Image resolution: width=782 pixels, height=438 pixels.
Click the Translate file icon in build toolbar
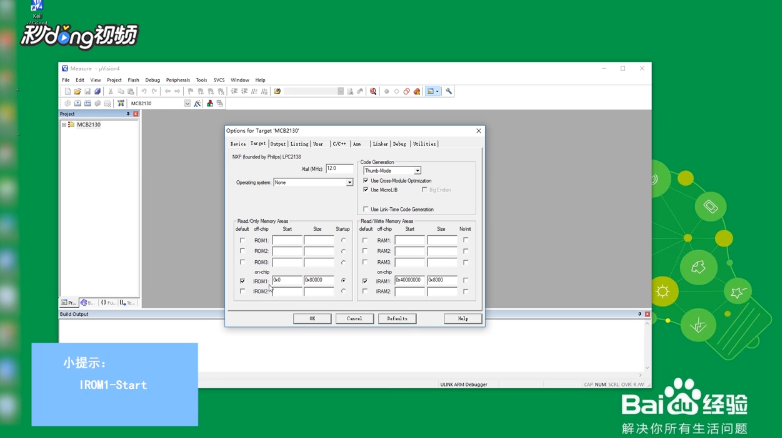[x=67, y=103]
